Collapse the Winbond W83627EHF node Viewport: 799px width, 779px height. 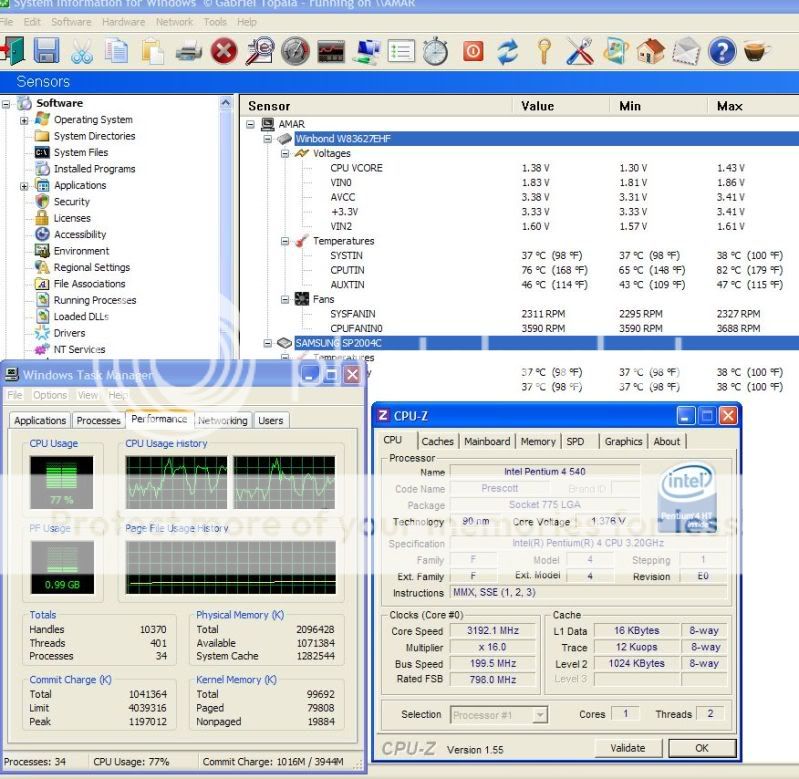[268, 139]
